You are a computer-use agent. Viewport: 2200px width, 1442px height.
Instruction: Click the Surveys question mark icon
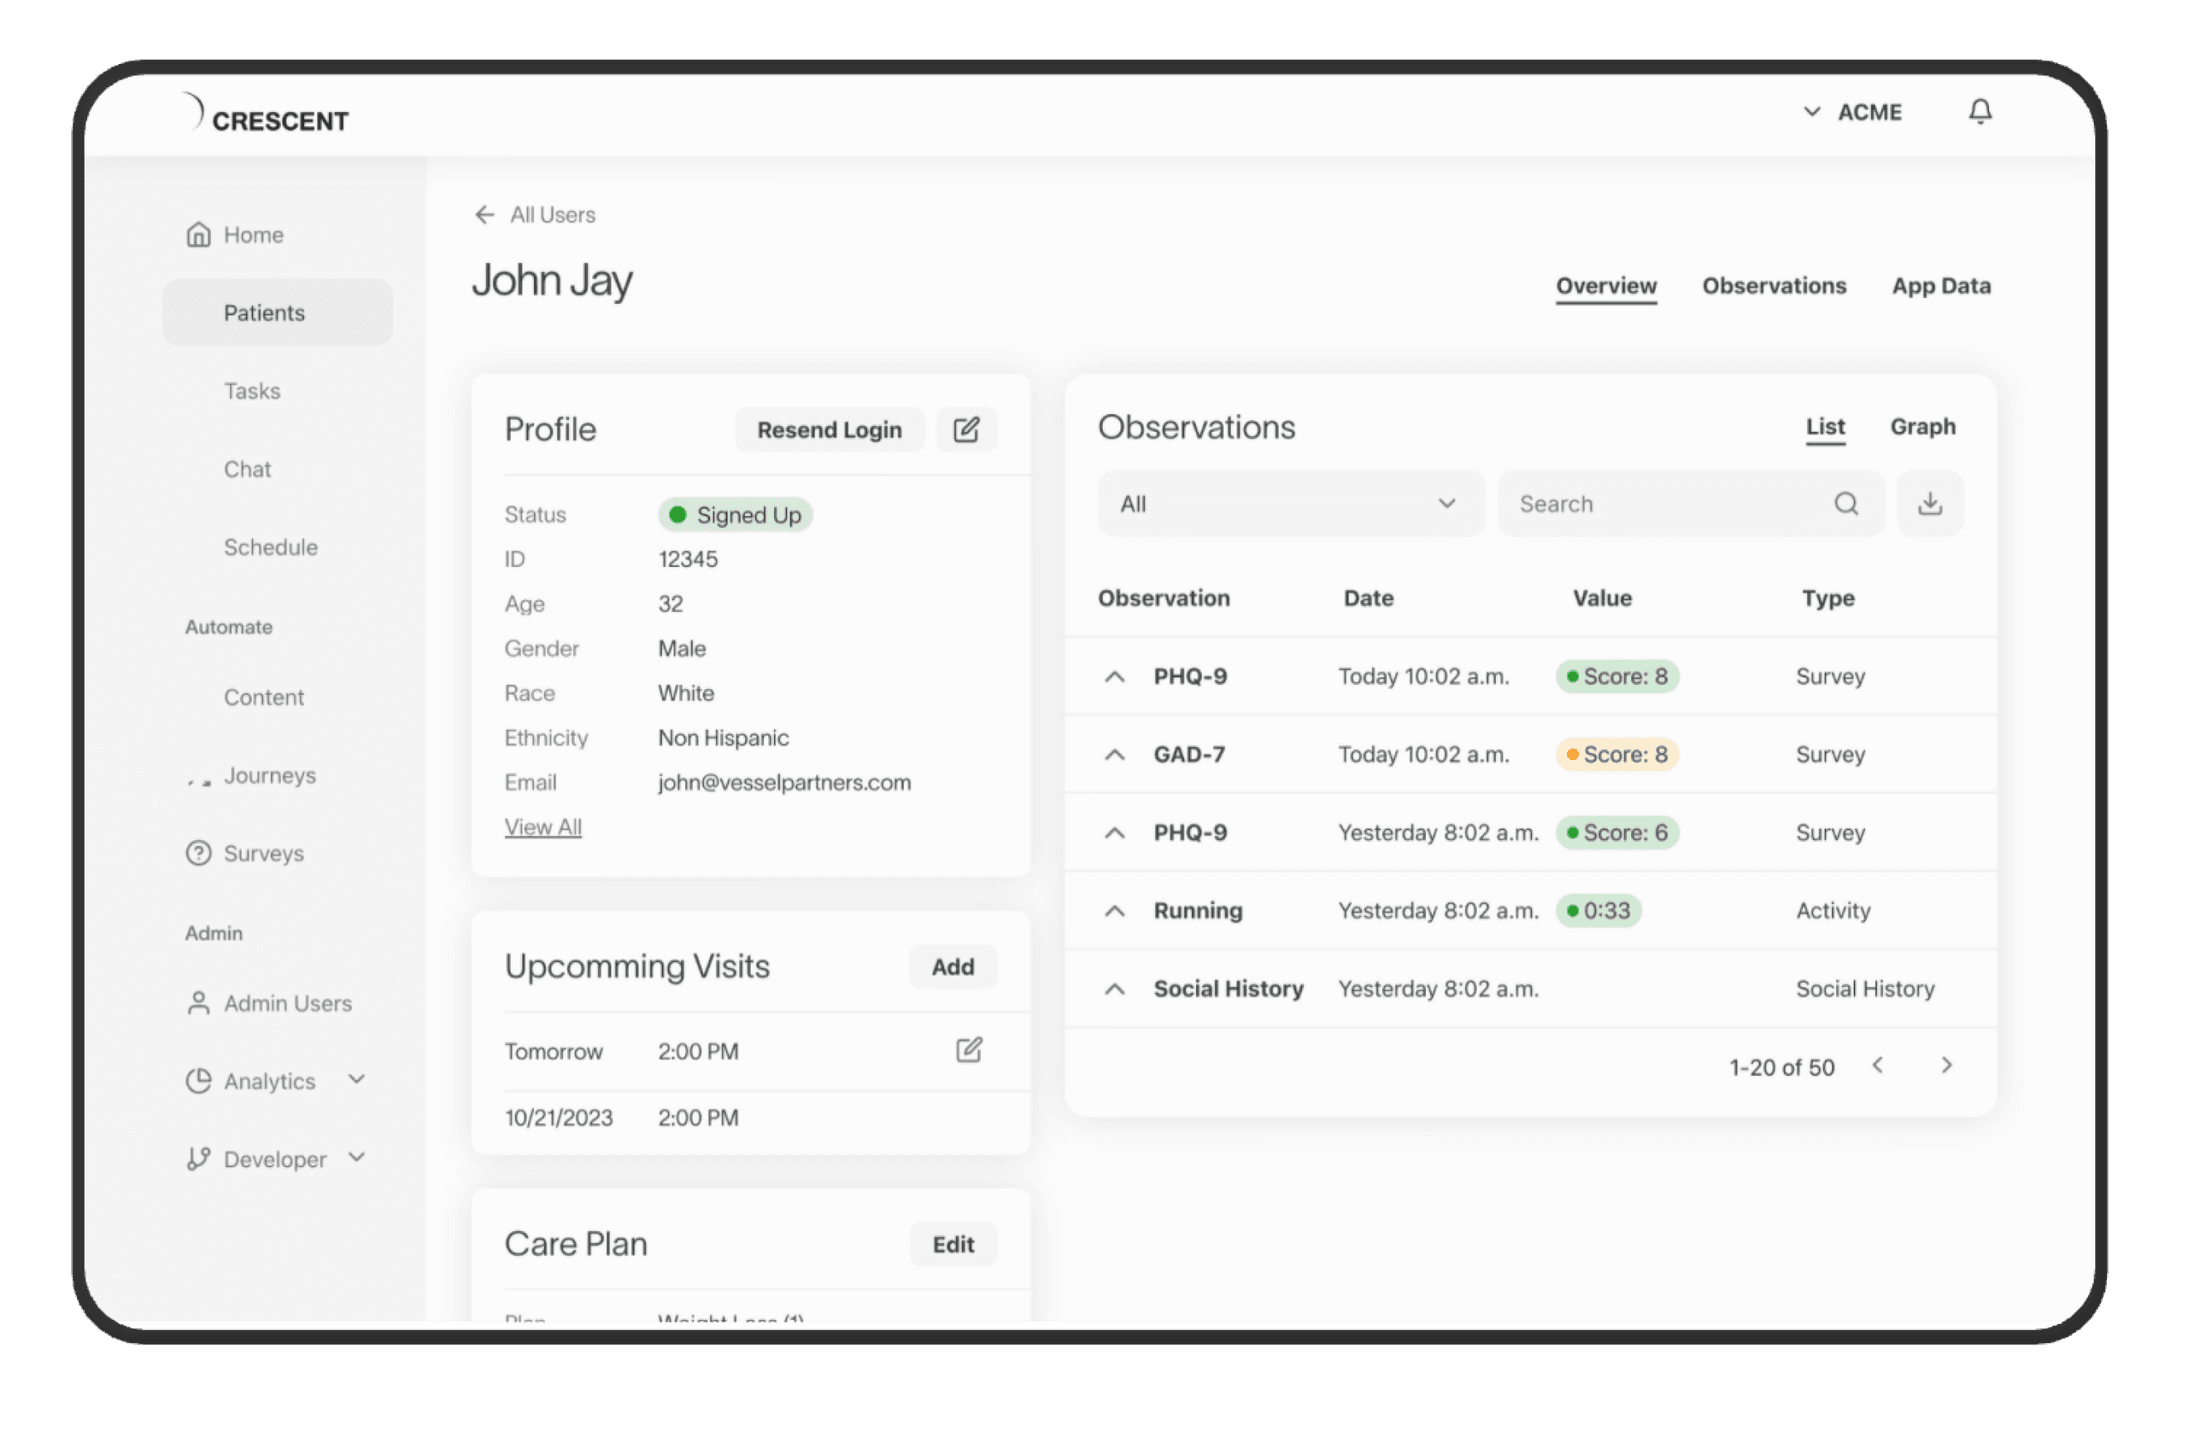(x=199, y=853)
